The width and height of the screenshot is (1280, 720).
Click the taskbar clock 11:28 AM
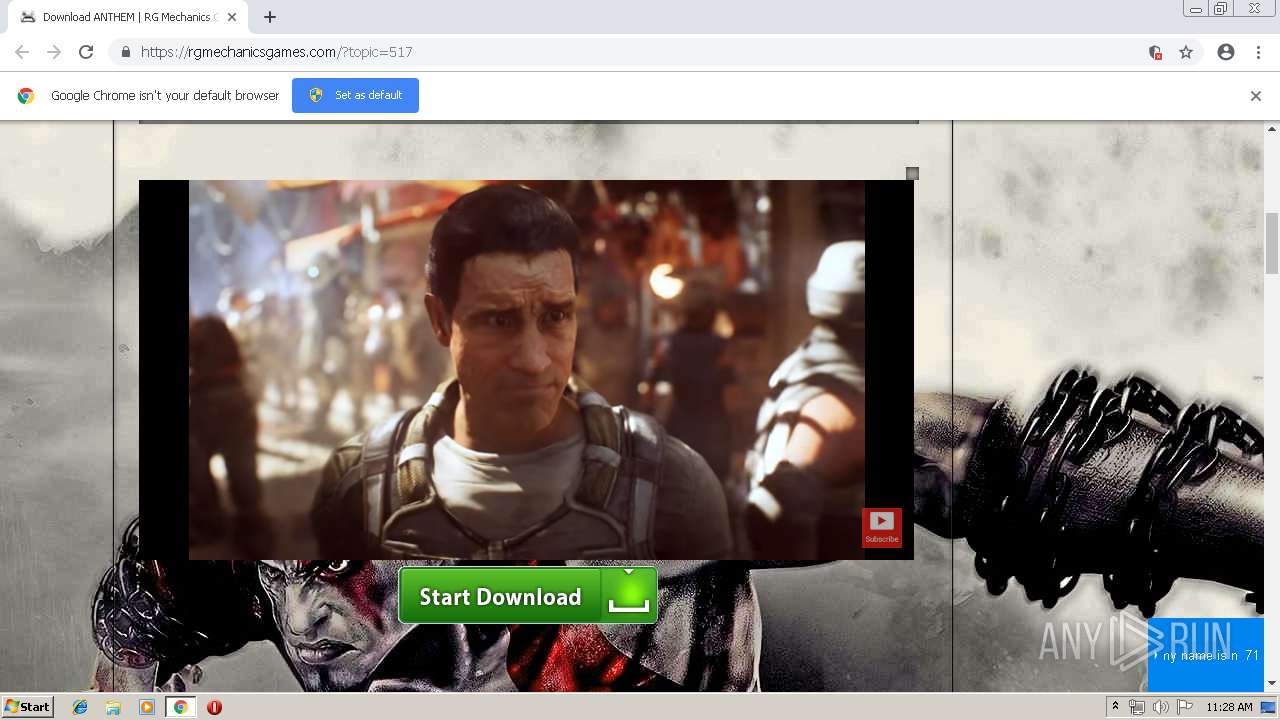coord(1229,707)
